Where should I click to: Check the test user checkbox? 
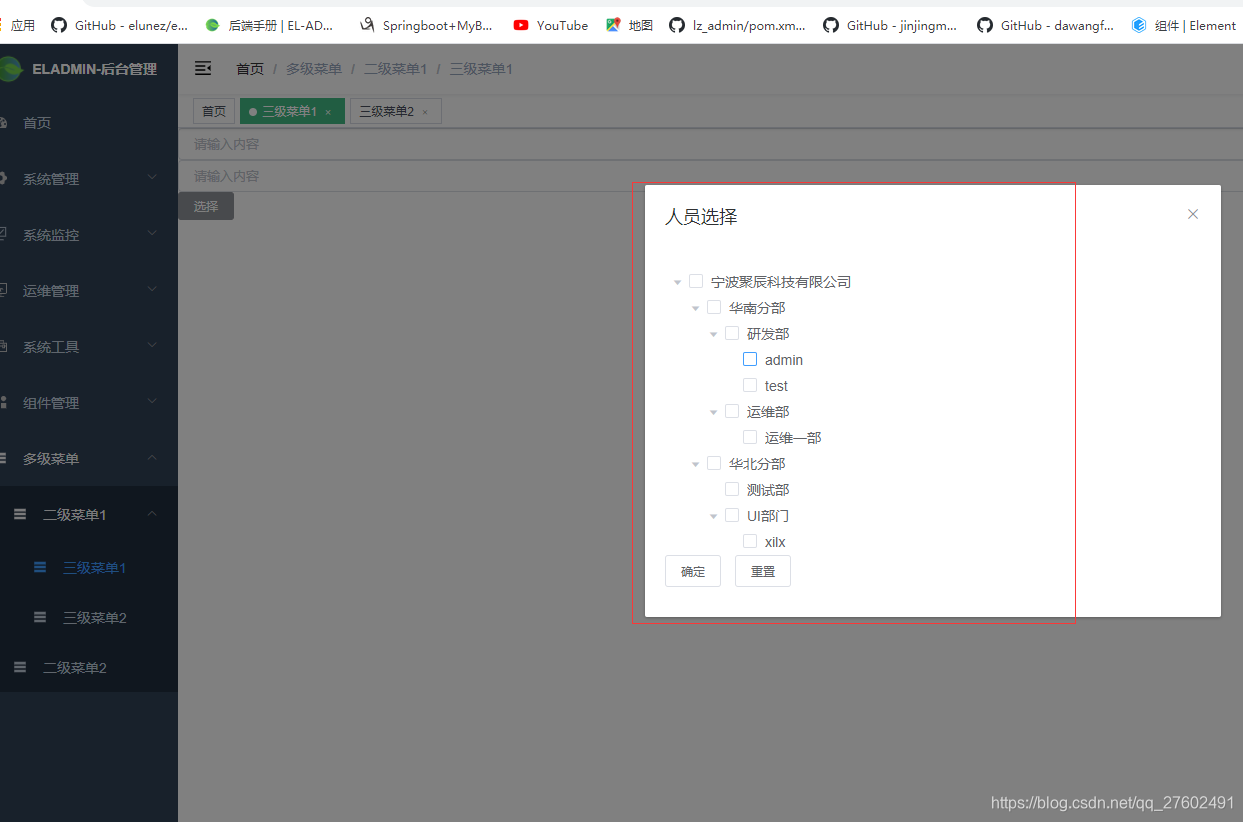750,385
